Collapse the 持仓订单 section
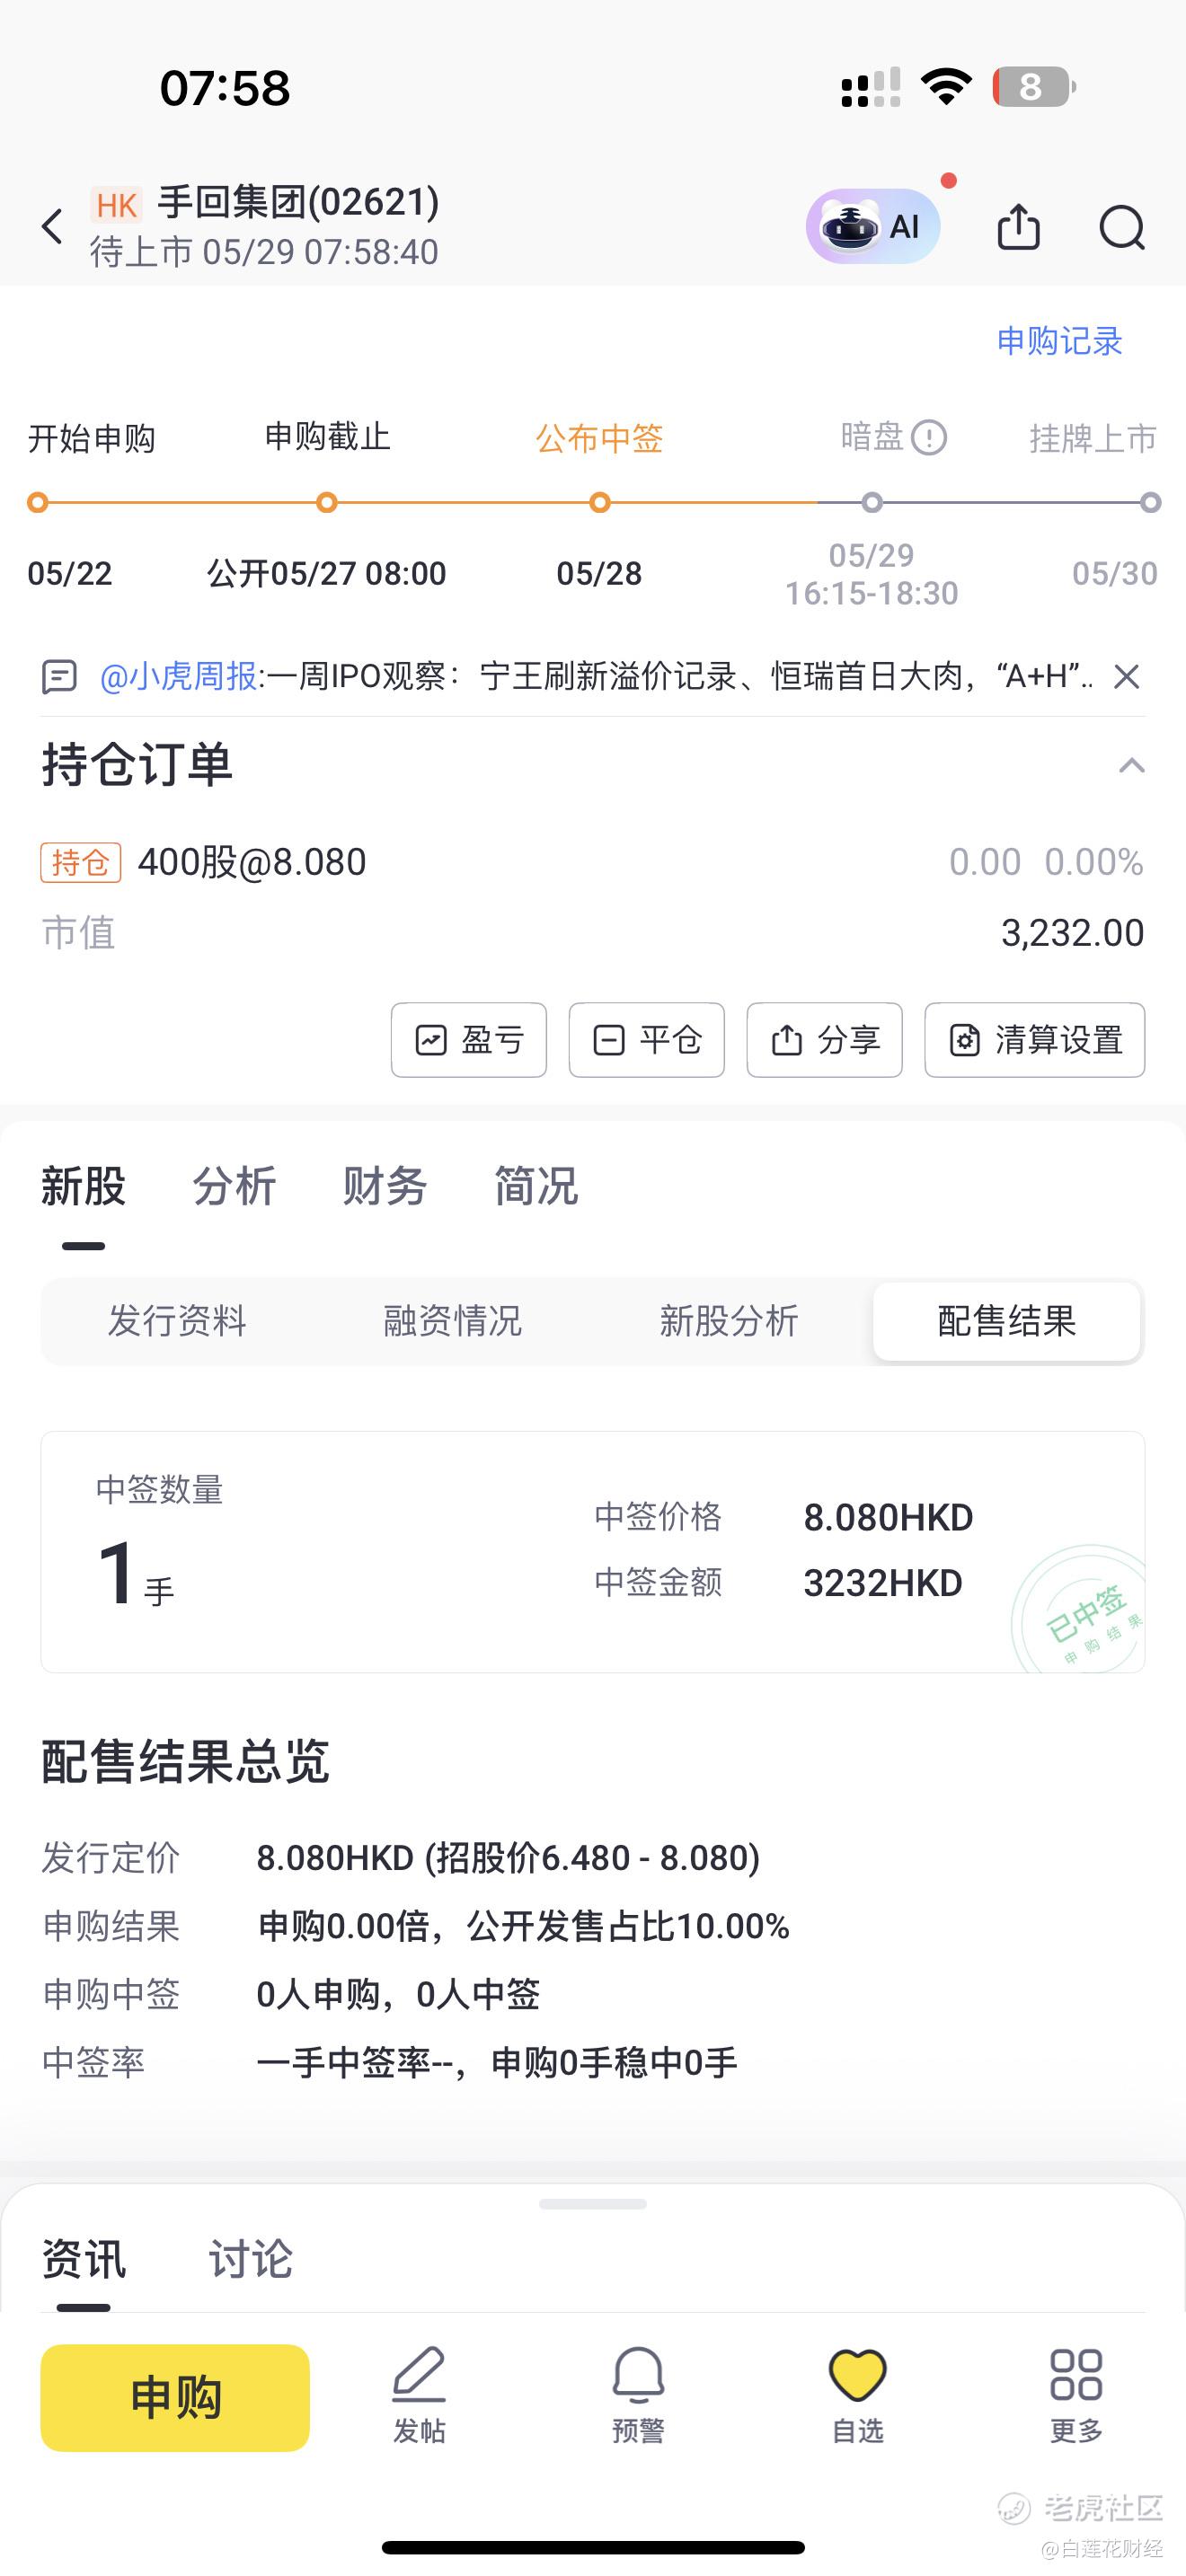The width and height of the screenshot is (1186, 2576). pos(1131,766)
